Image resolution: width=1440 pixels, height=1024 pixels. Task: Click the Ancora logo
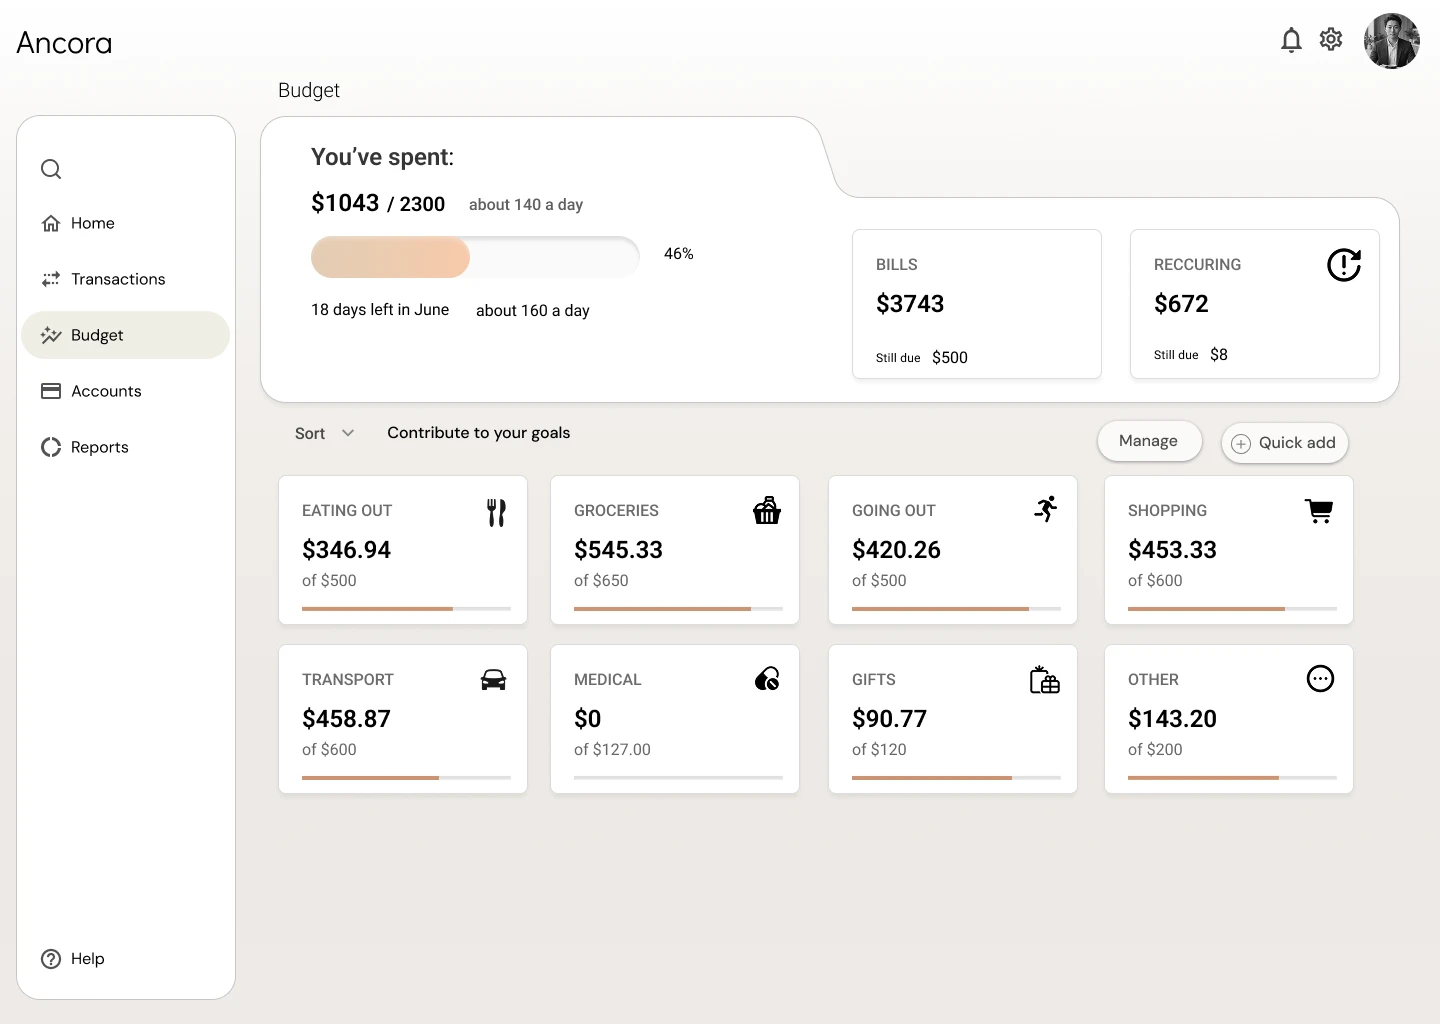pos(64,43)
